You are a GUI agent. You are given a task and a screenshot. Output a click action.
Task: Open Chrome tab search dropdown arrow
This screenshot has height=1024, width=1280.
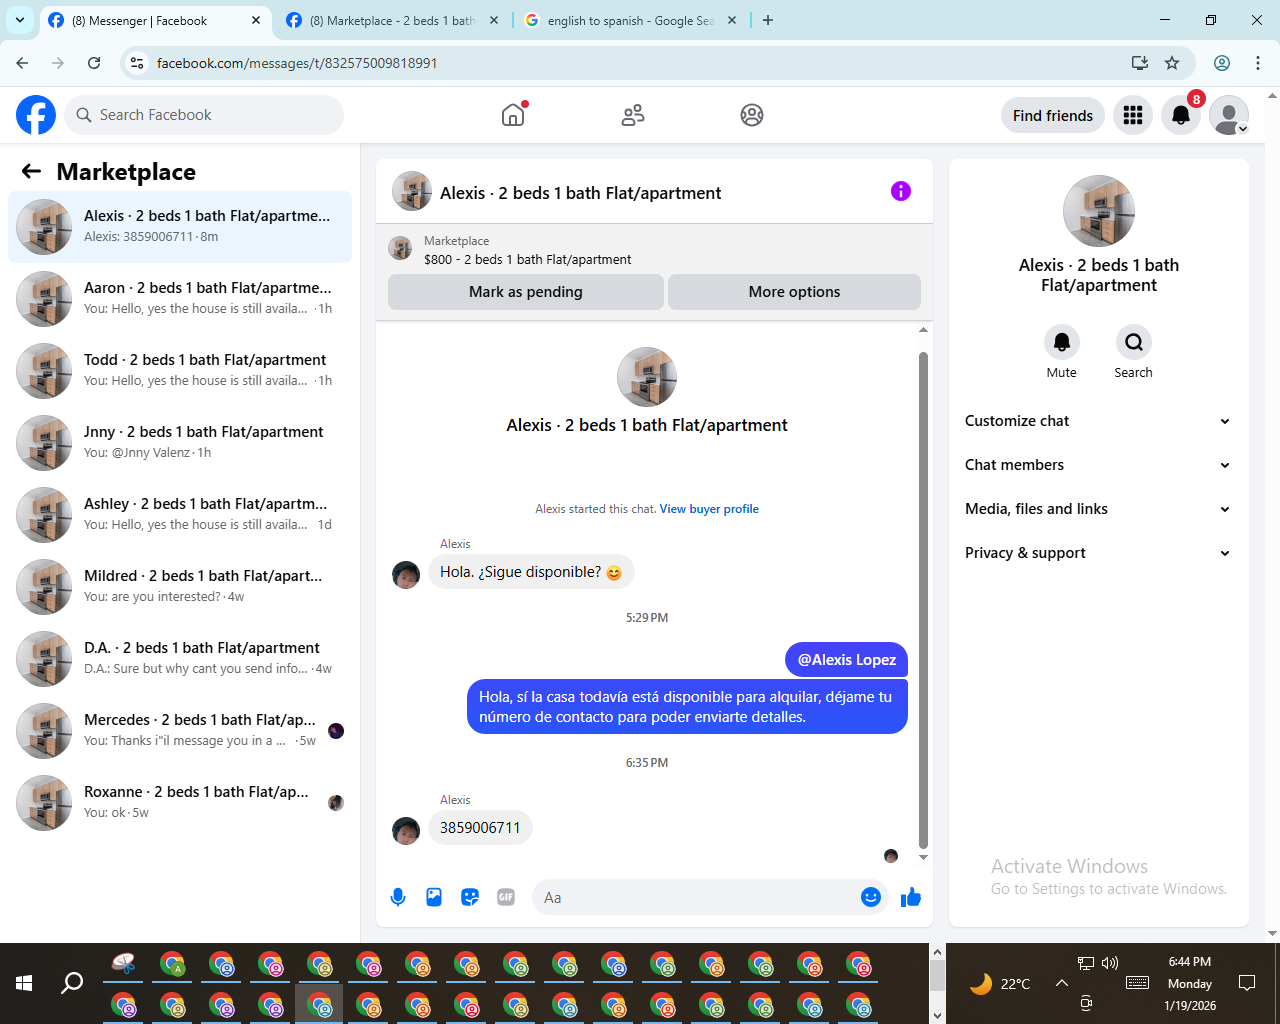pyautogui.click(x=20, y=20)
